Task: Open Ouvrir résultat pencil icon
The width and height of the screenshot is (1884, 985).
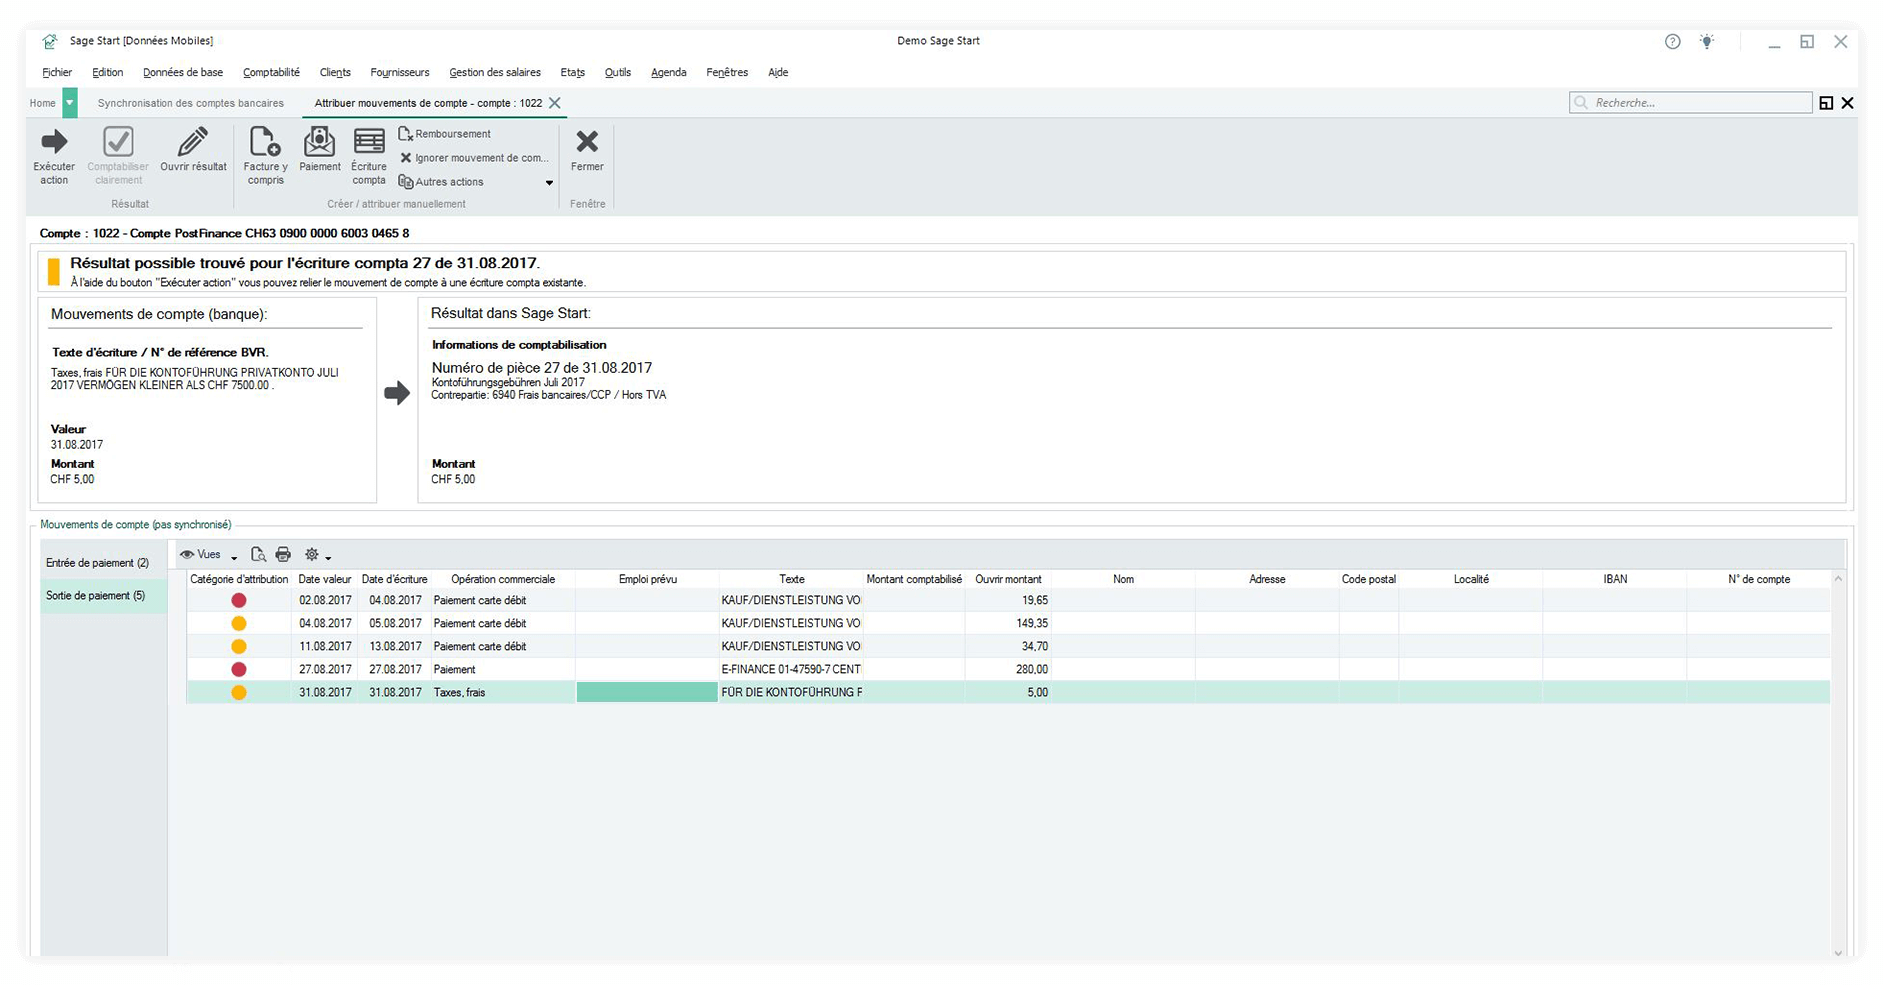Action: pos(193,141)
